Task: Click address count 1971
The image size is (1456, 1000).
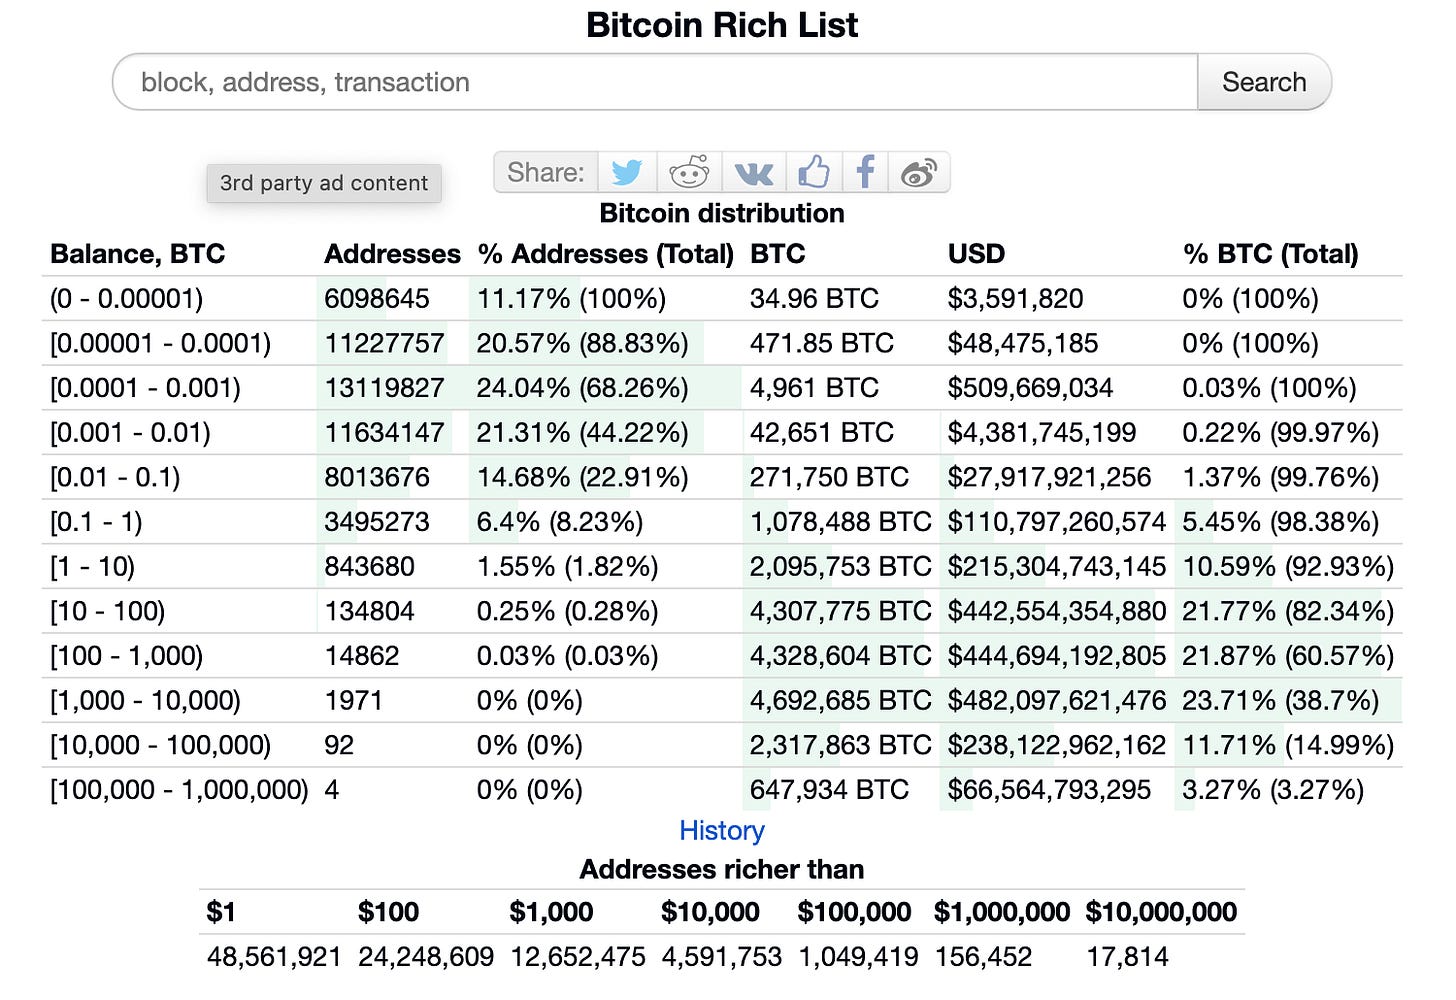Action: [x=353, y=701]
